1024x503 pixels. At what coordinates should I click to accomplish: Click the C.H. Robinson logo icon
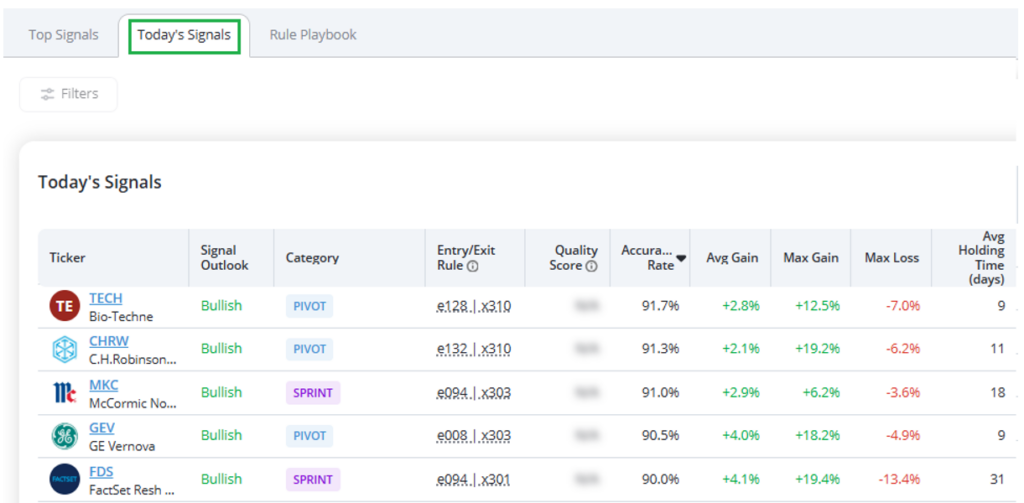pyautogui.click(x=64, y=349)
